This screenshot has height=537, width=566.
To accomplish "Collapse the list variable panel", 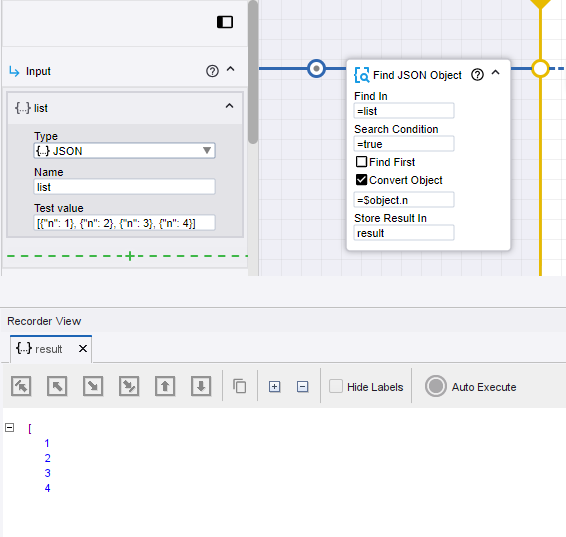I will point(229,106).
